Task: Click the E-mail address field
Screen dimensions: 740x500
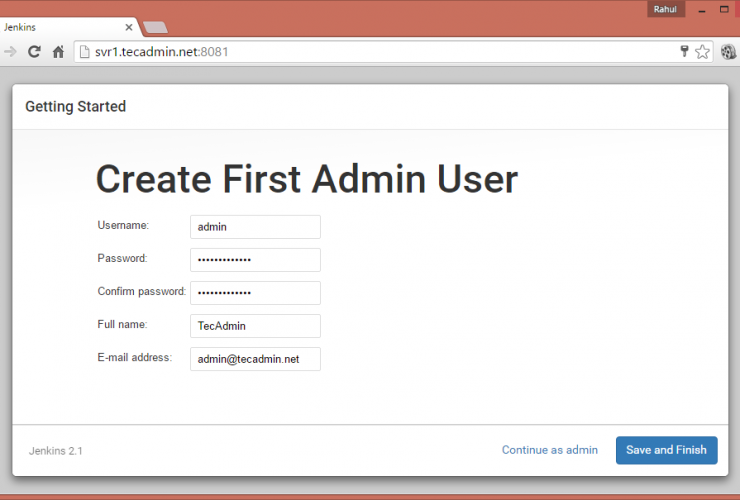Action: coord(255,359)
